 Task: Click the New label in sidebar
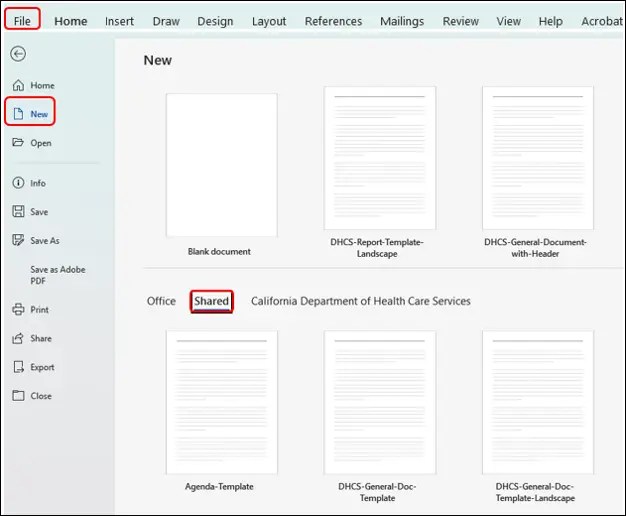[x=39, y=114]
